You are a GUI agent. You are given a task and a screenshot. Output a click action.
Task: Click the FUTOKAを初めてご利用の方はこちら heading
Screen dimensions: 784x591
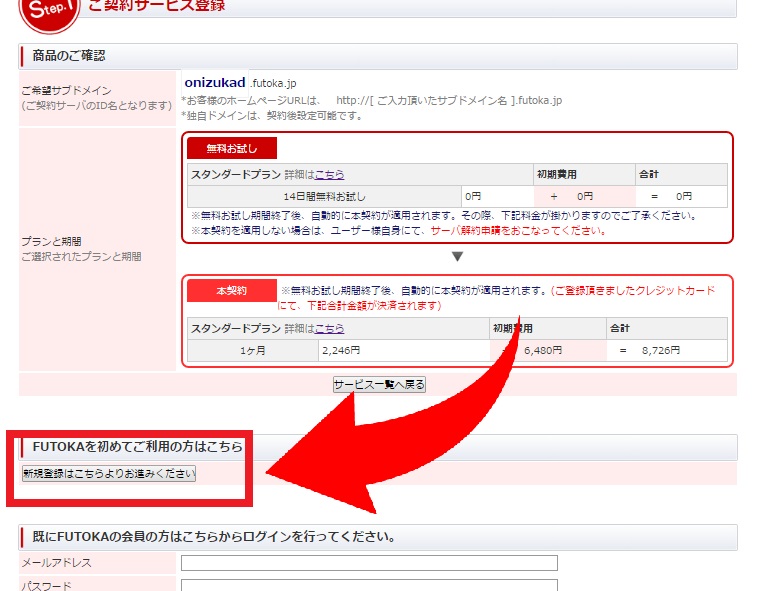click(x=138, y=447)
